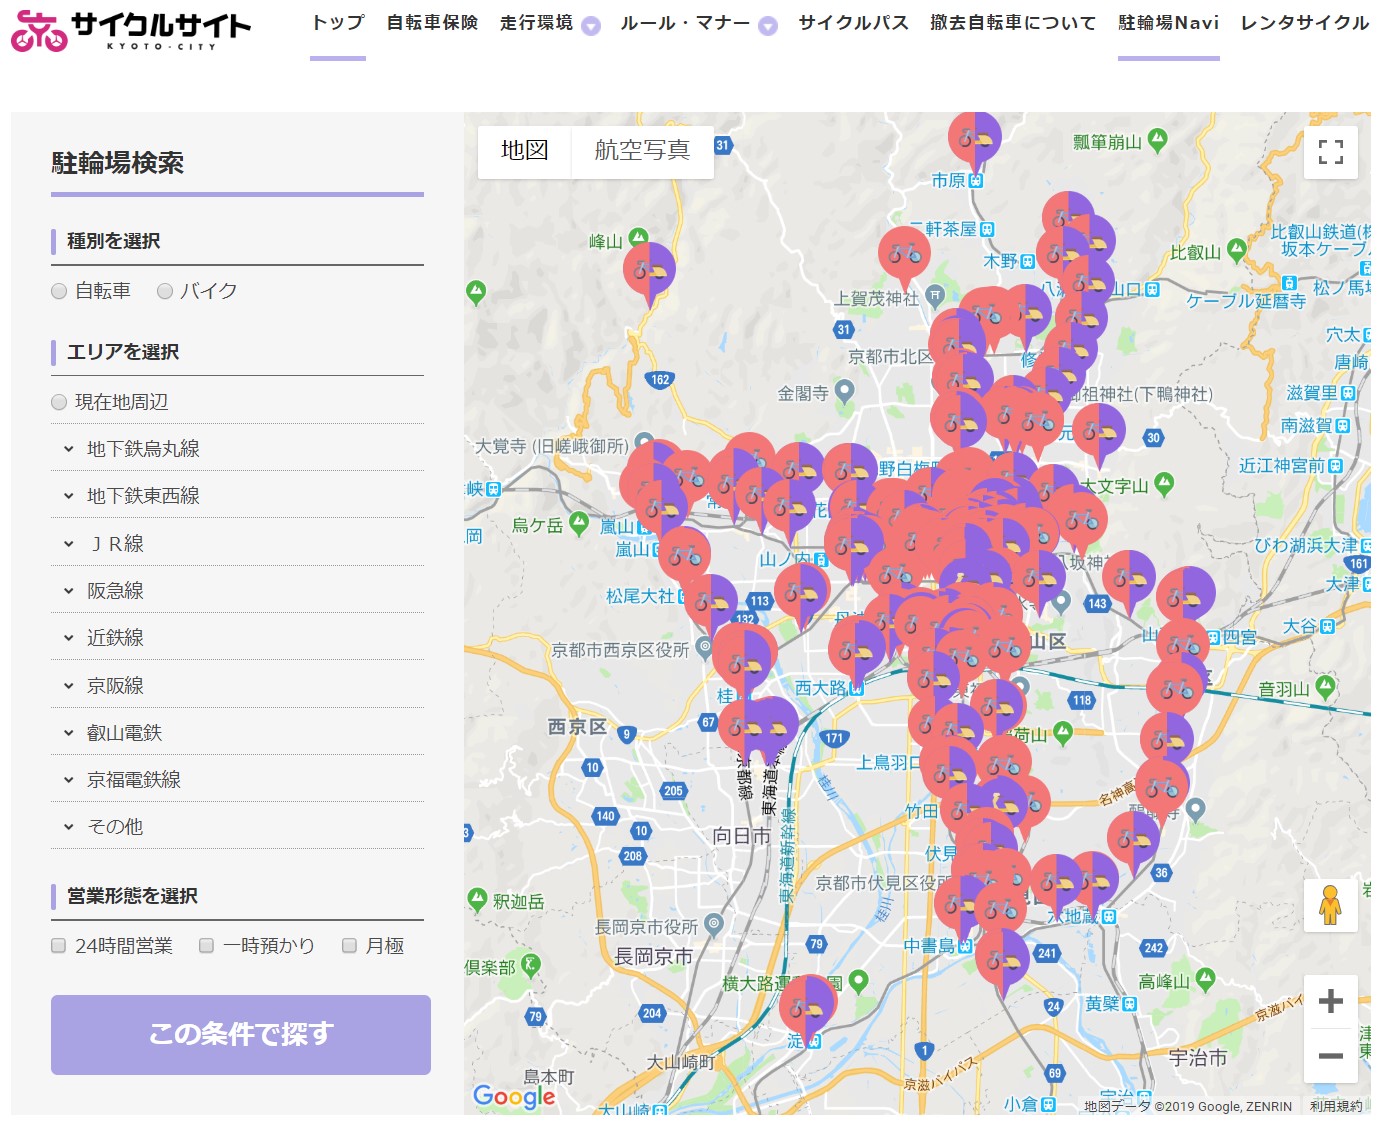Viewport: 1385px width, 1134px height.
Task: Open the 駐輪場Navi menu item
Action: (1168, 23)
